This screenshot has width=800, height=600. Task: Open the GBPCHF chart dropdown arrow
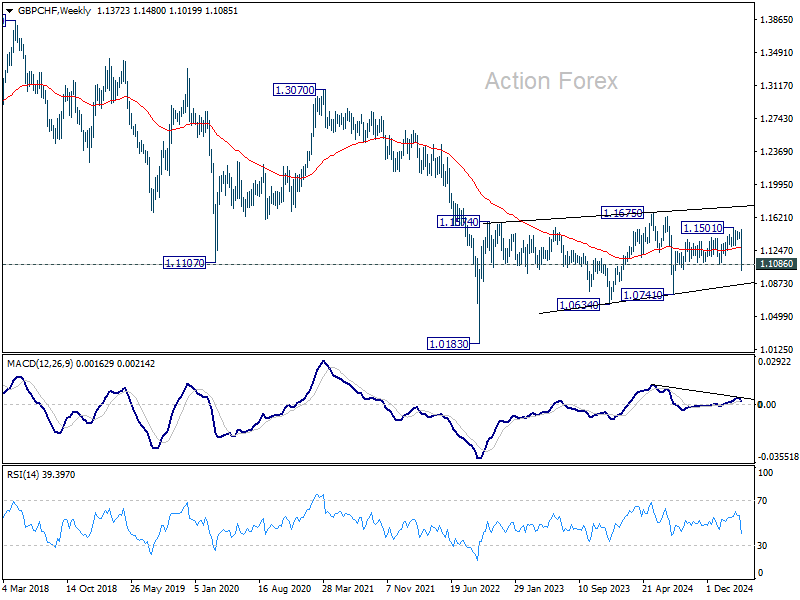pyautogui.click(x=9, y=11)
